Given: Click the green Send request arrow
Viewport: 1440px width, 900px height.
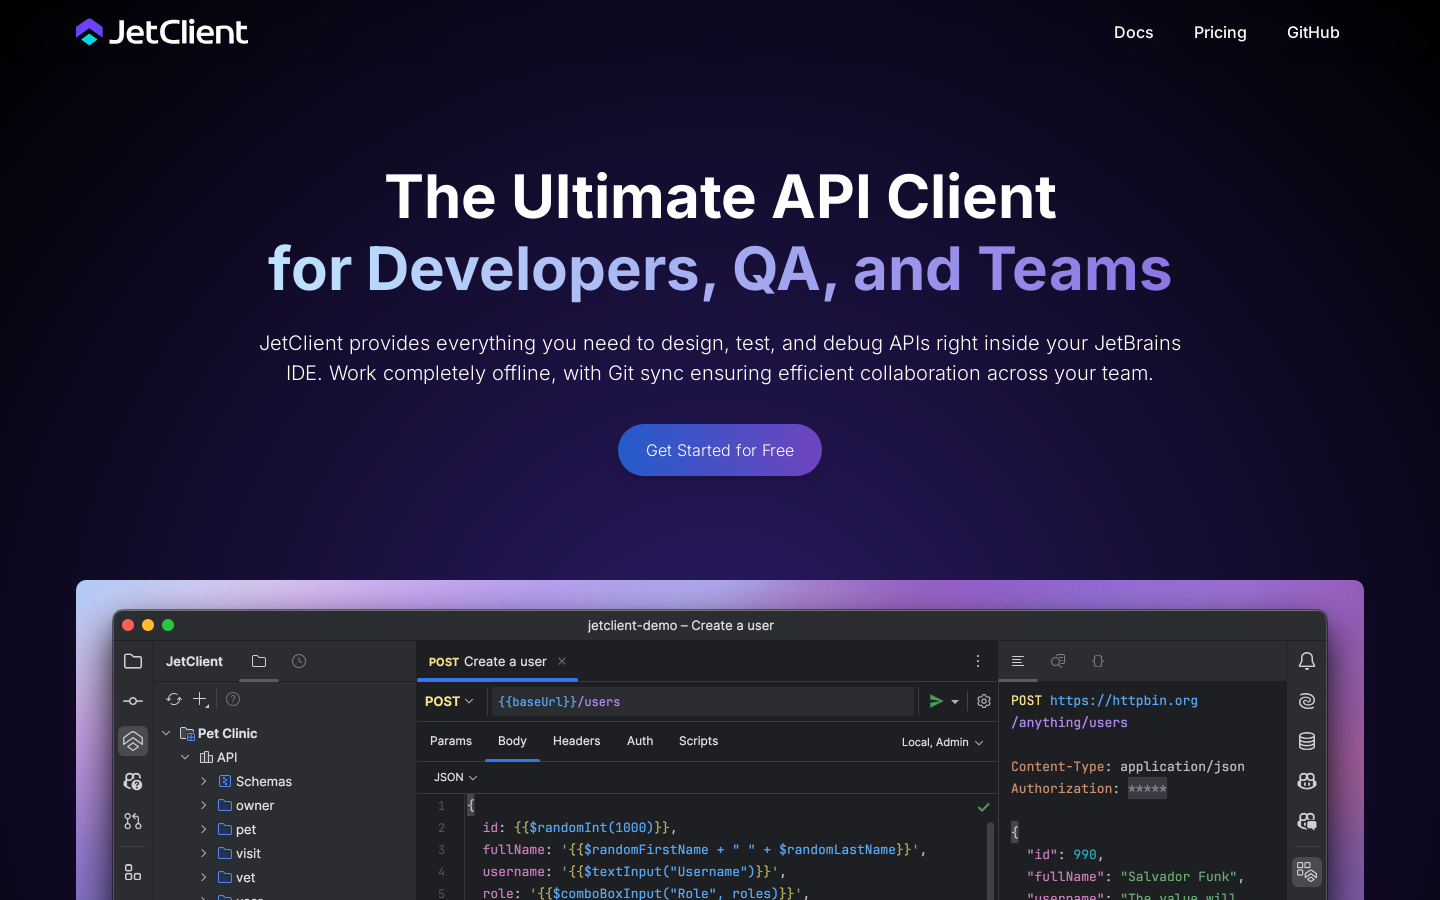Looking at the screenshot, I should click(936, 701).
